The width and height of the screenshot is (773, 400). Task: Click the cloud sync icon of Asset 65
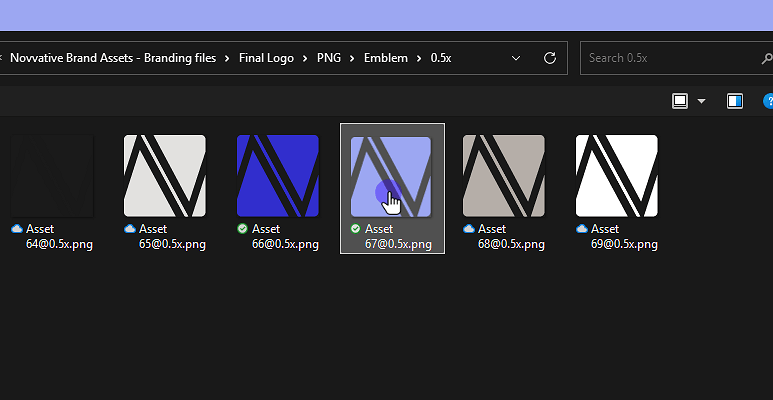[130, 229]
